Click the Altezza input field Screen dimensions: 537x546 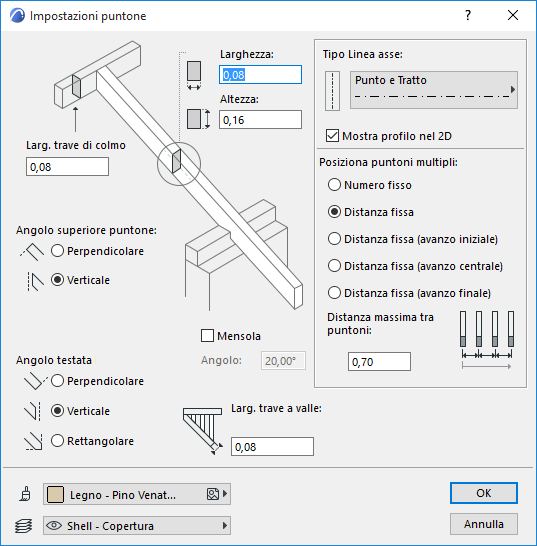(x=260, y=120)
